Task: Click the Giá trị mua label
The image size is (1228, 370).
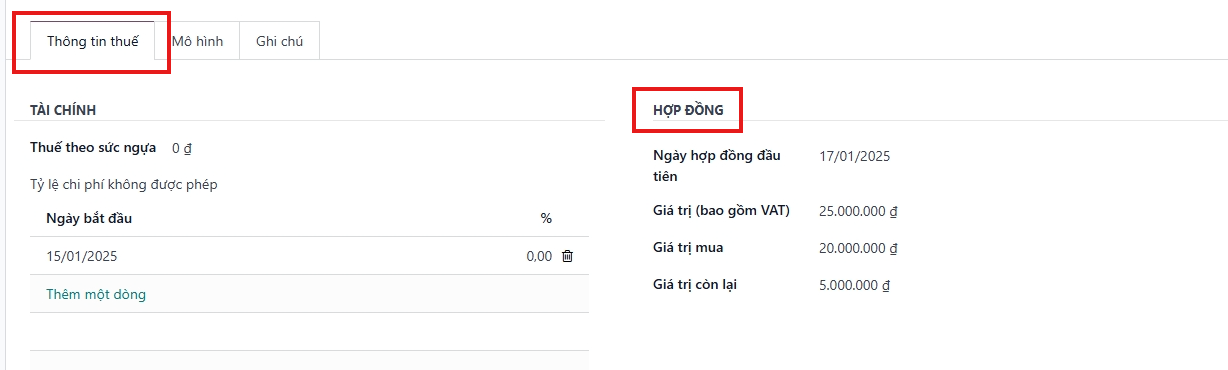Action: (688, 247)
